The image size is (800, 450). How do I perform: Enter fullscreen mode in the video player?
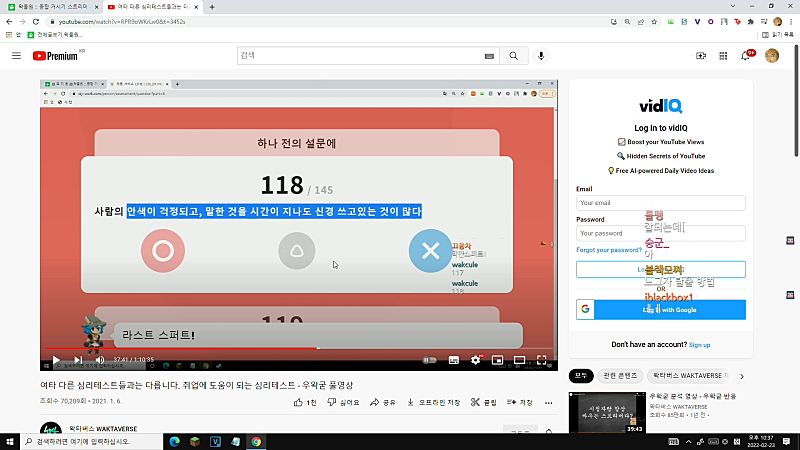(x=541, y=360)
